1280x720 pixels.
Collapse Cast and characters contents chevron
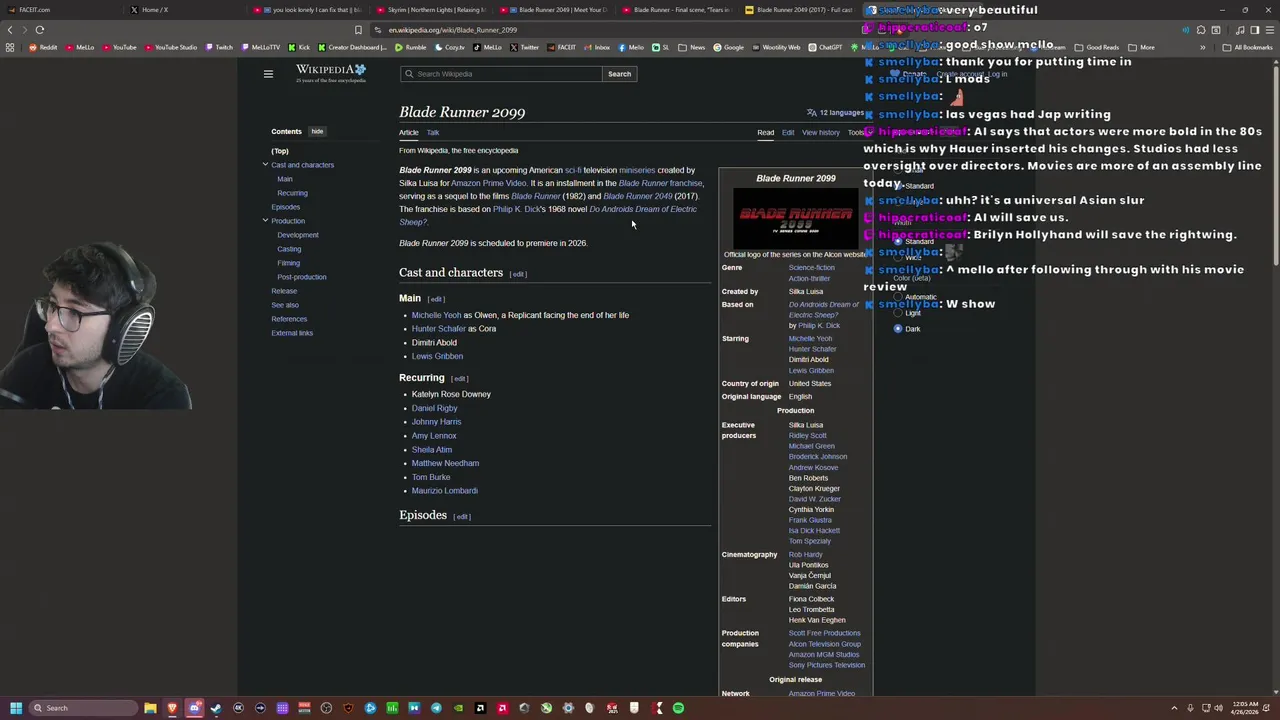tap(265, 165)
